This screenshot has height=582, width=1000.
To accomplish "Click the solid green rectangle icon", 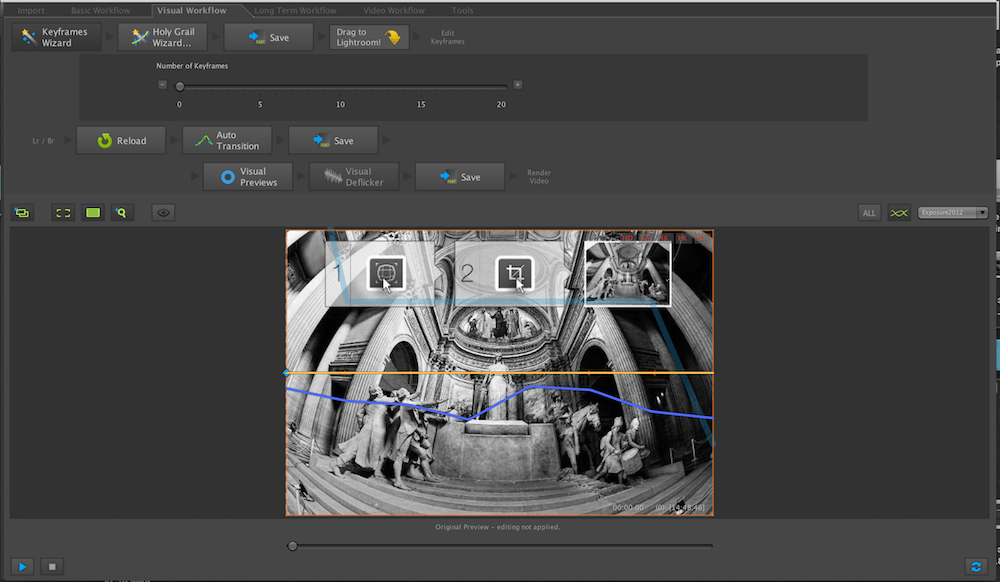I will point(93,213).
